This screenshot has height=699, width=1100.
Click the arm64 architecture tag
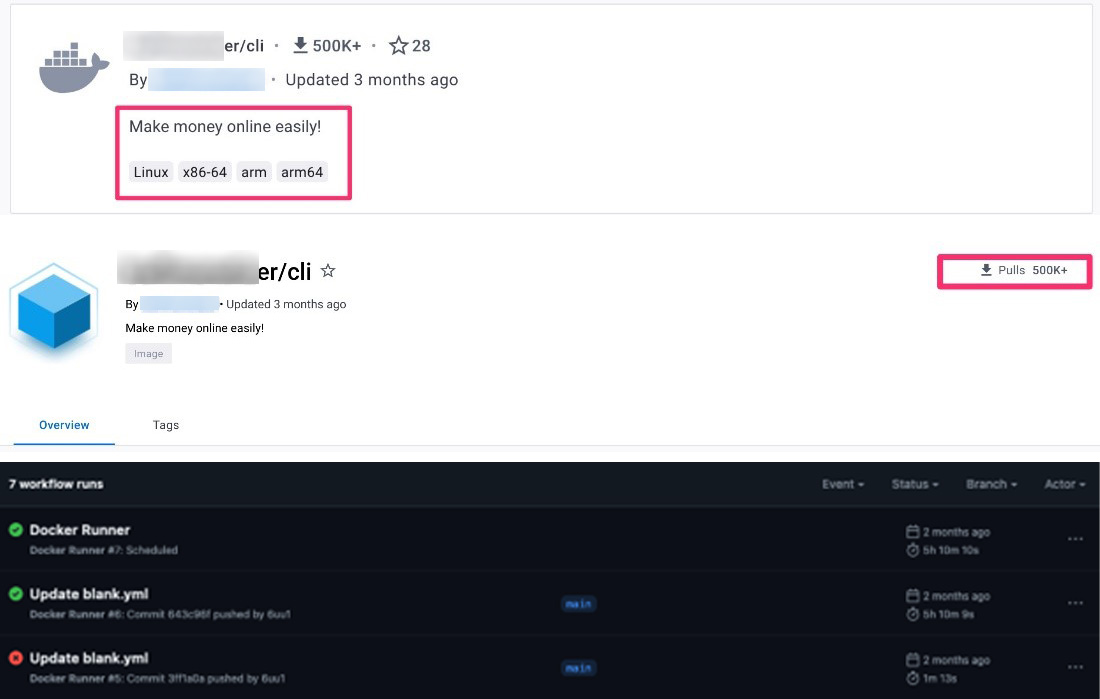pyautogui.click(x=302, y=172)
